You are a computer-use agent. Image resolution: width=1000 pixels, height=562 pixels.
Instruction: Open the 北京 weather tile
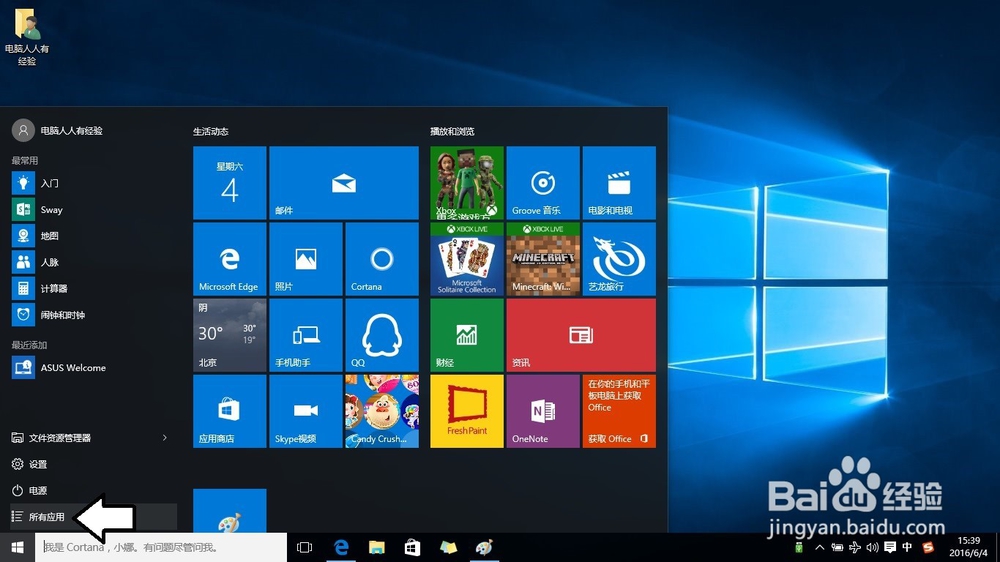(230, 335)
